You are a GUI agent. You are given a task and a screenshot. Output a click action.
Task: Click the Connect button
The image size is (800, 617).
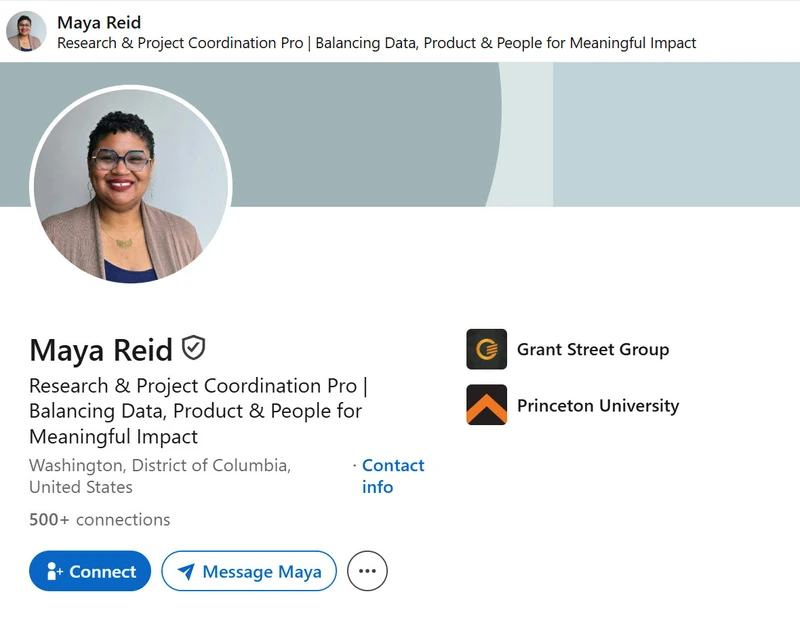[90, 571]
